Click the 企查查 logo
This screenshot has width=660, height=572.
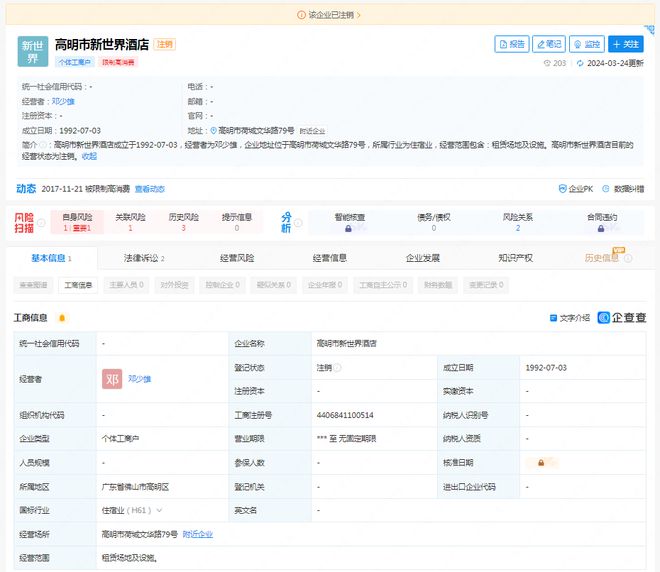click(622, 318)
